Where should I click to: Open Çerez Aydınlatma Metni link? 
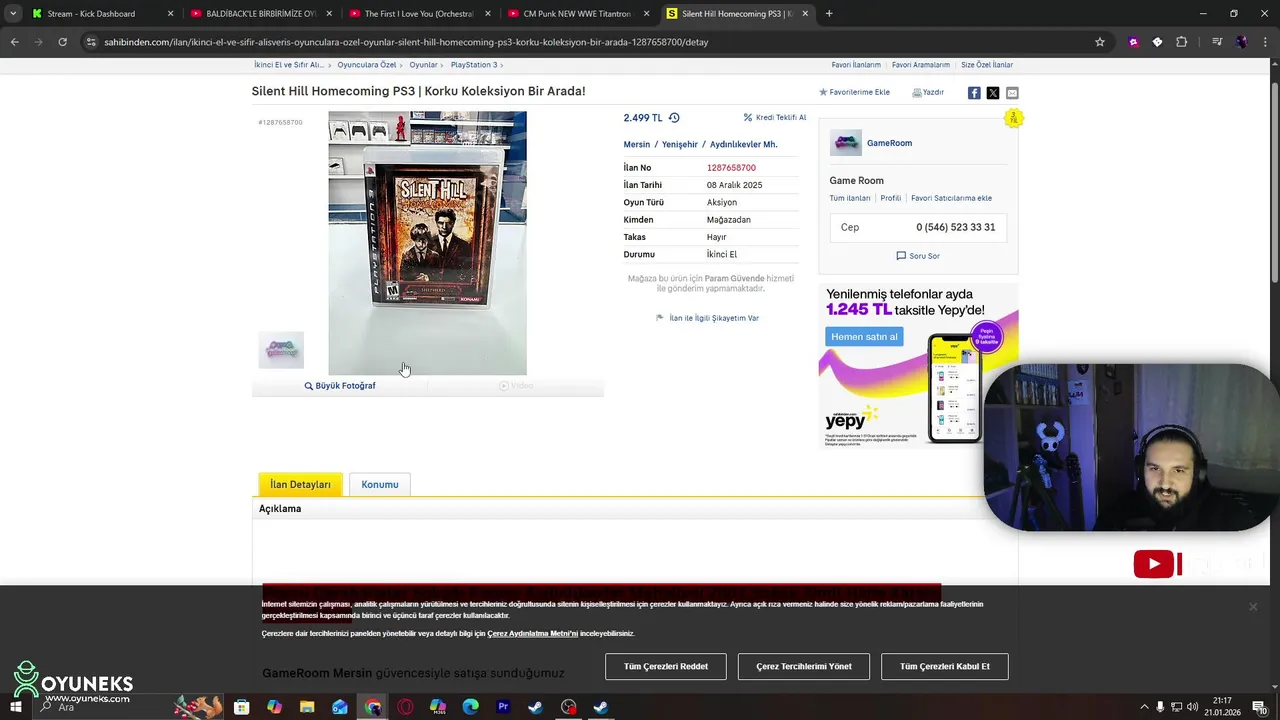pyautogui.click(x=532, y=633)
